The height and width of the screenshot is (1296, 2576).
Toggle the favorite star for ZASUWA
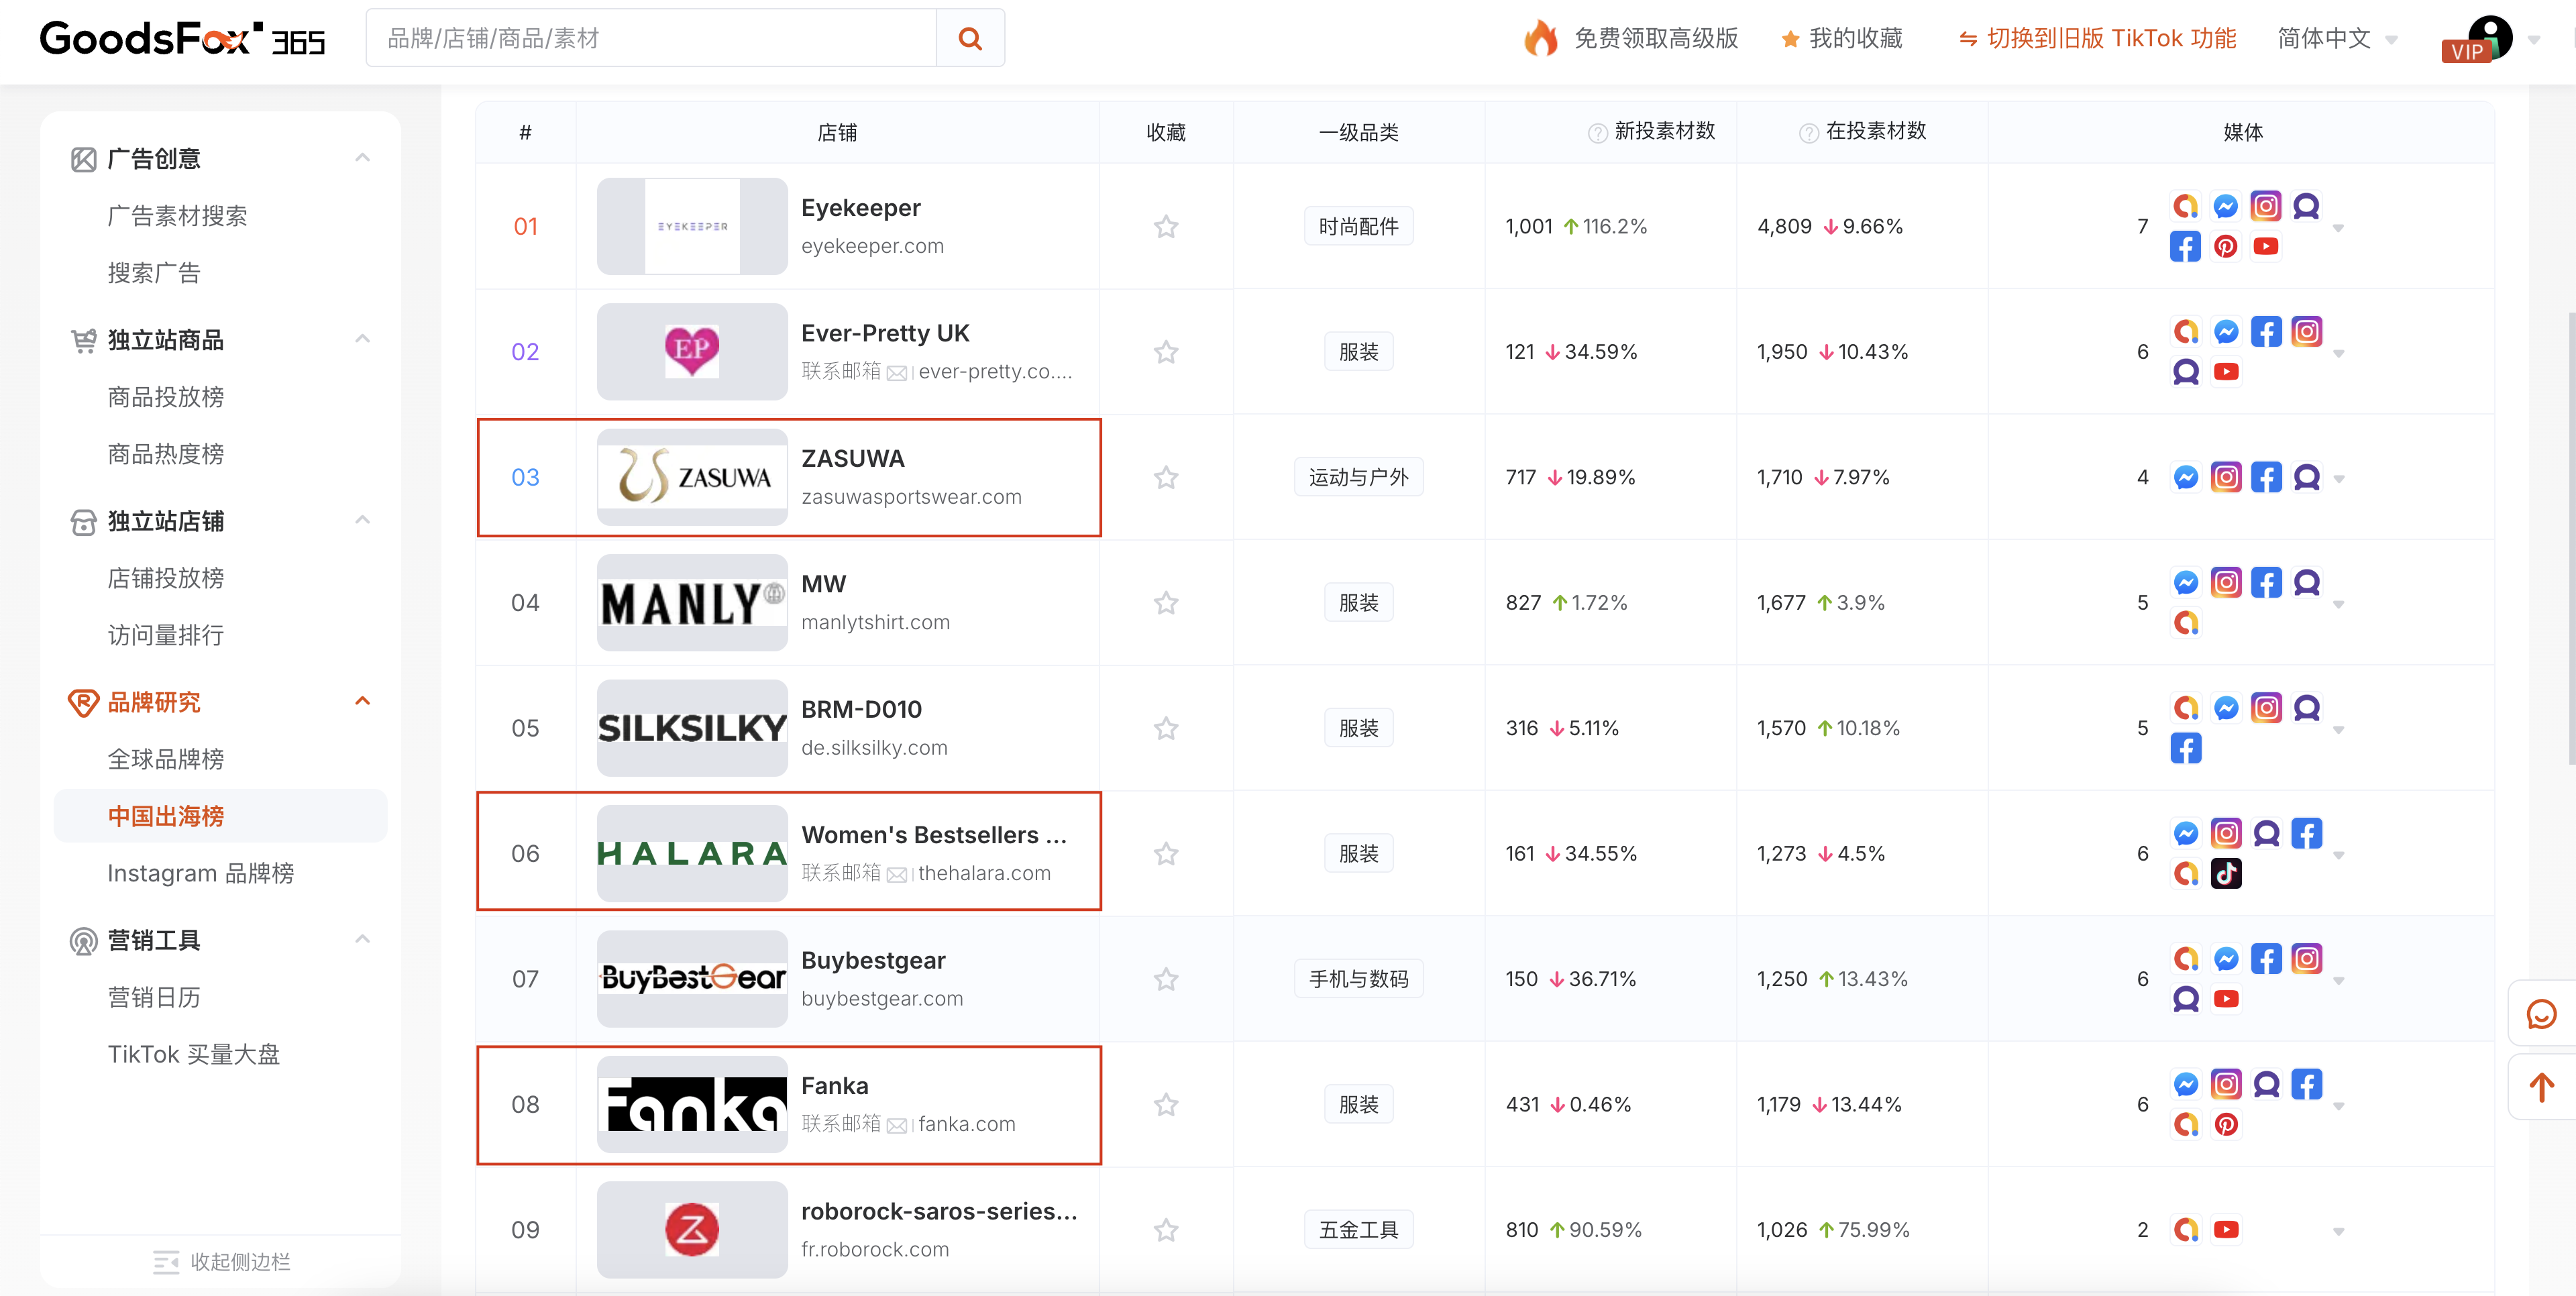click(1165, 478)
